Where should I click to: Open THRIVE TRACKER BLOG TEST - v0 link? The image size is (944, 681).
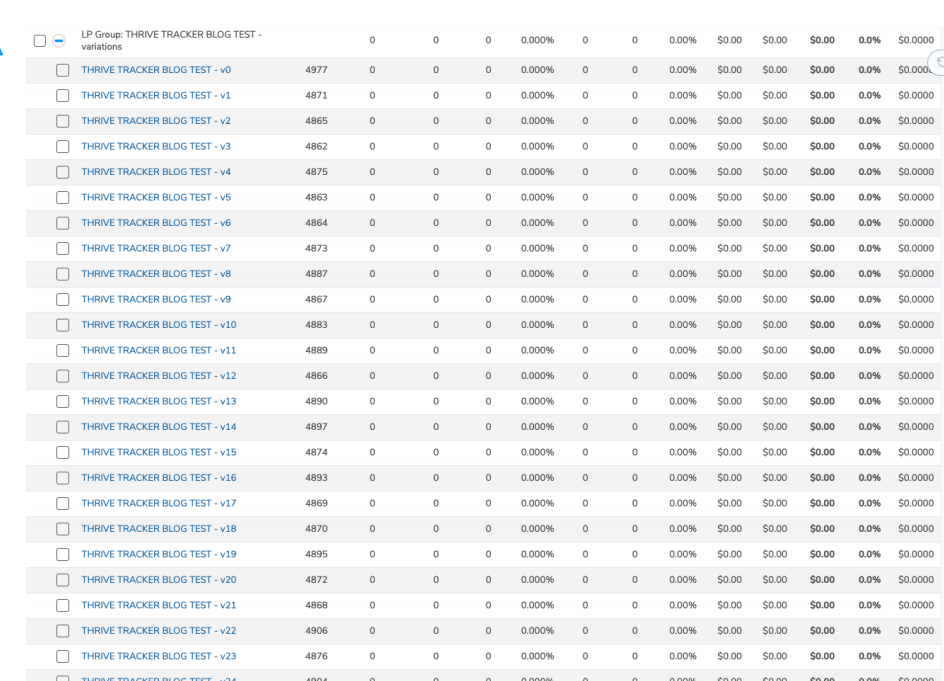coord(156,70)
